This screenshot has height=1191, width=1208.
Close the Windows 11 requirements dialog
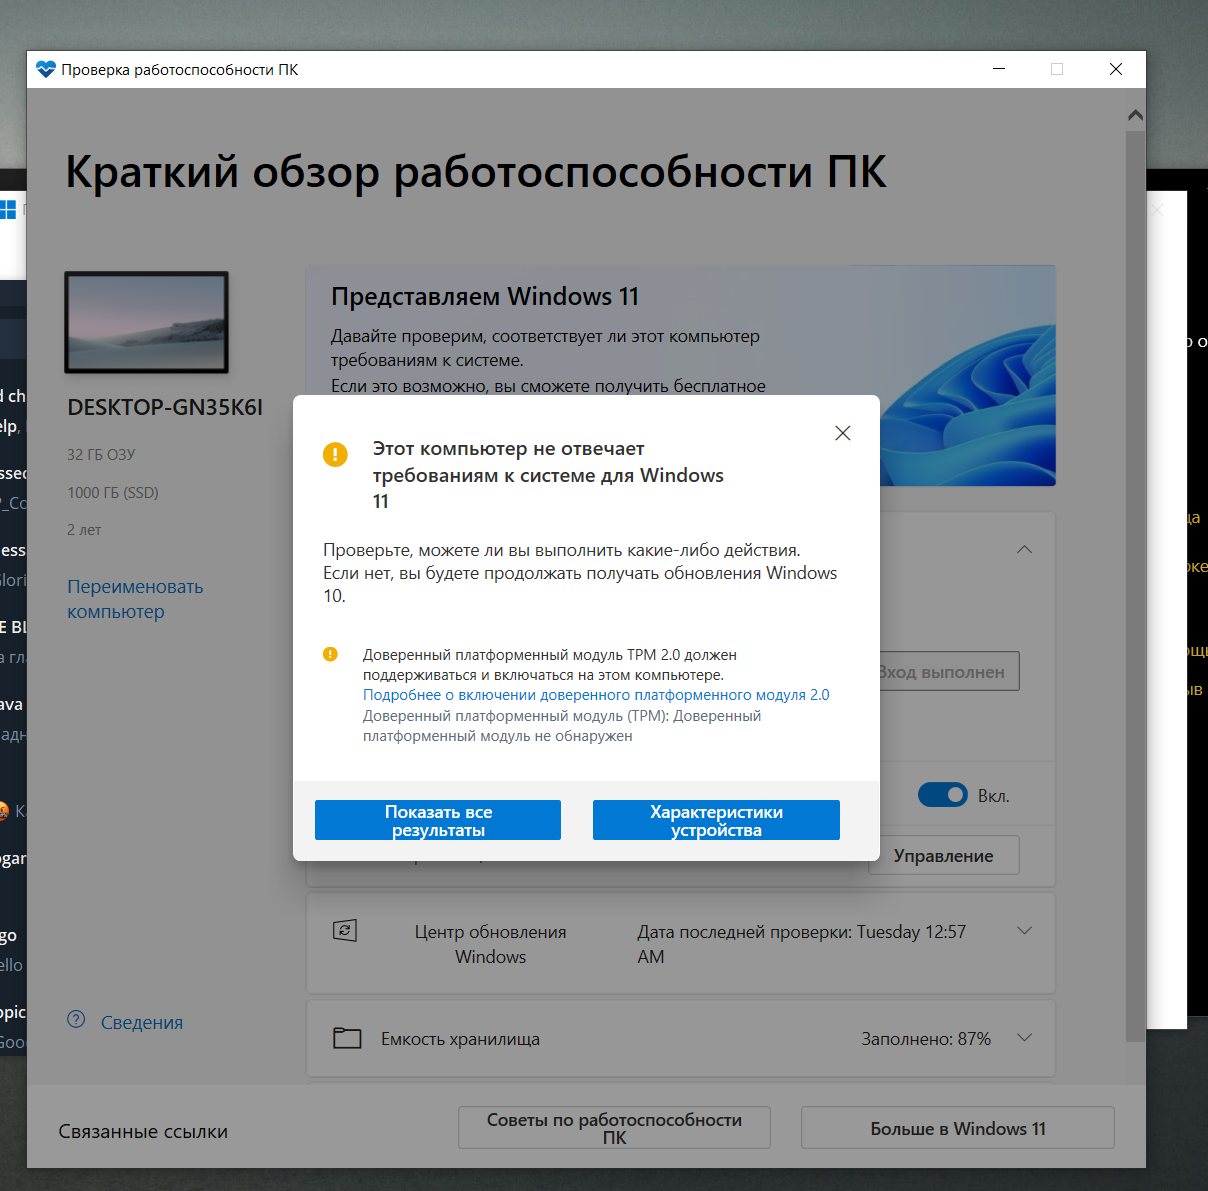843,433
